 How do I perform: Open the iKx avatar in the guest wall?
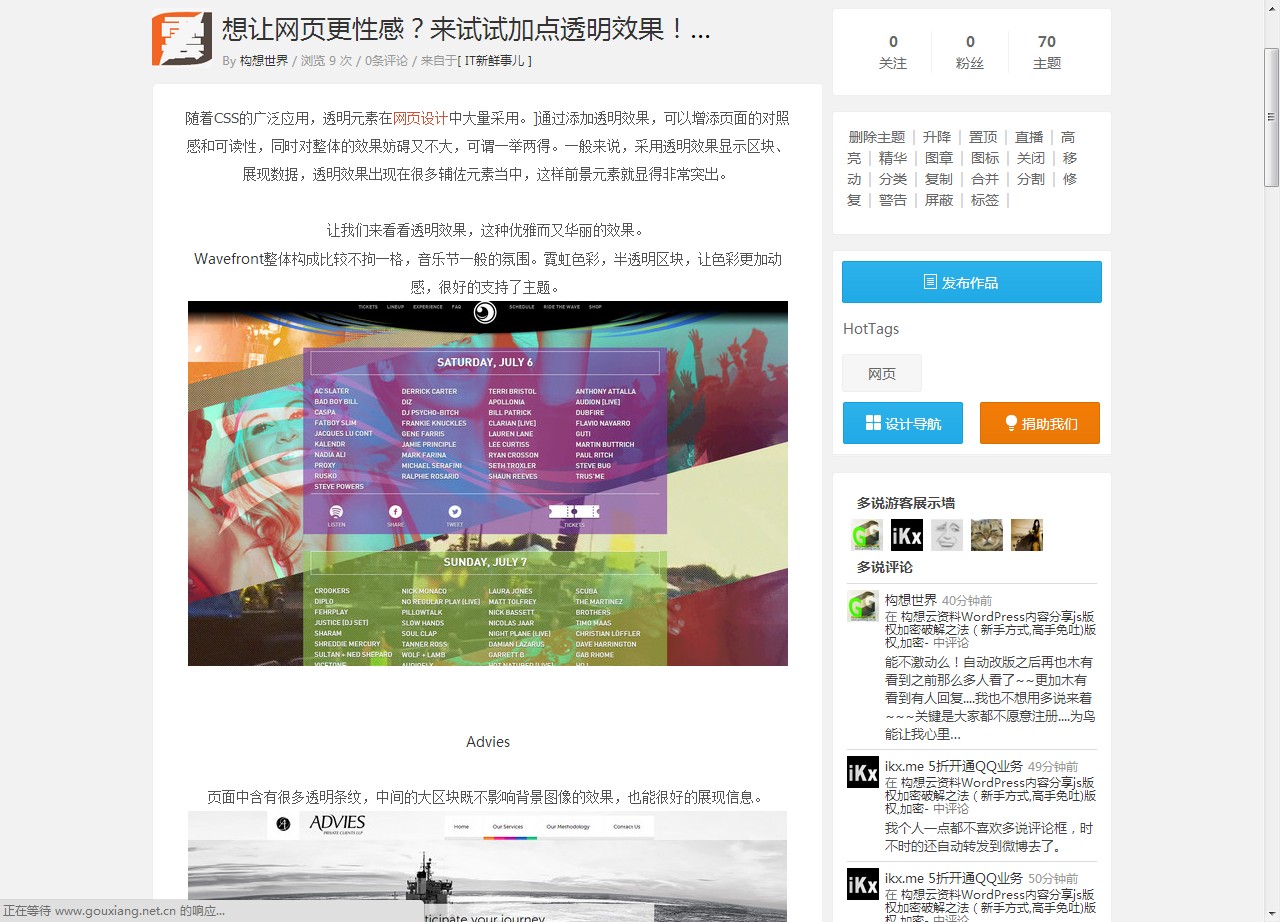tap(906, 535)
